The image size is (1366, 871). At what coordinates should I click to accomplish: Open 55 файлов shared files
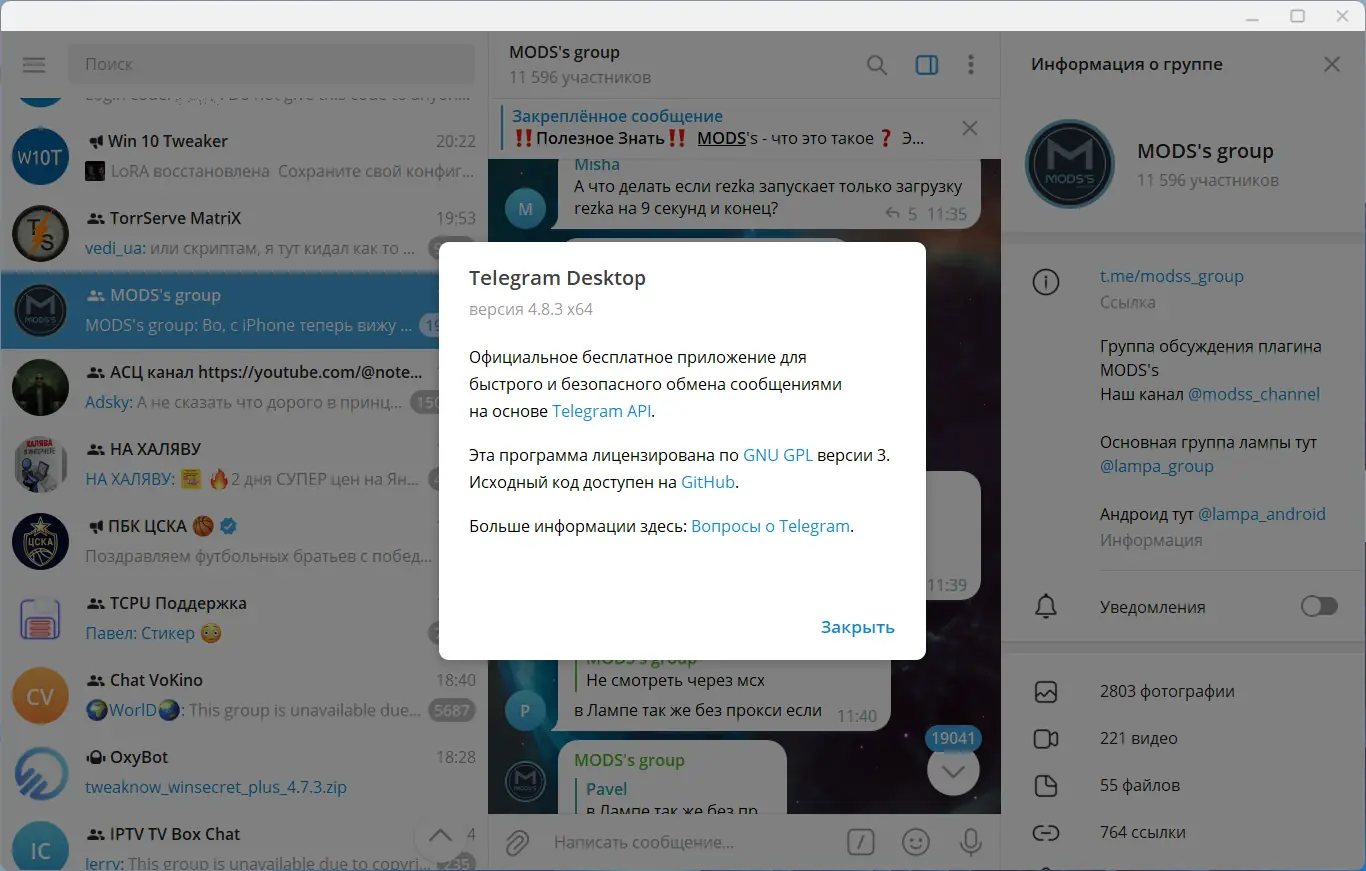[1140, 785]
